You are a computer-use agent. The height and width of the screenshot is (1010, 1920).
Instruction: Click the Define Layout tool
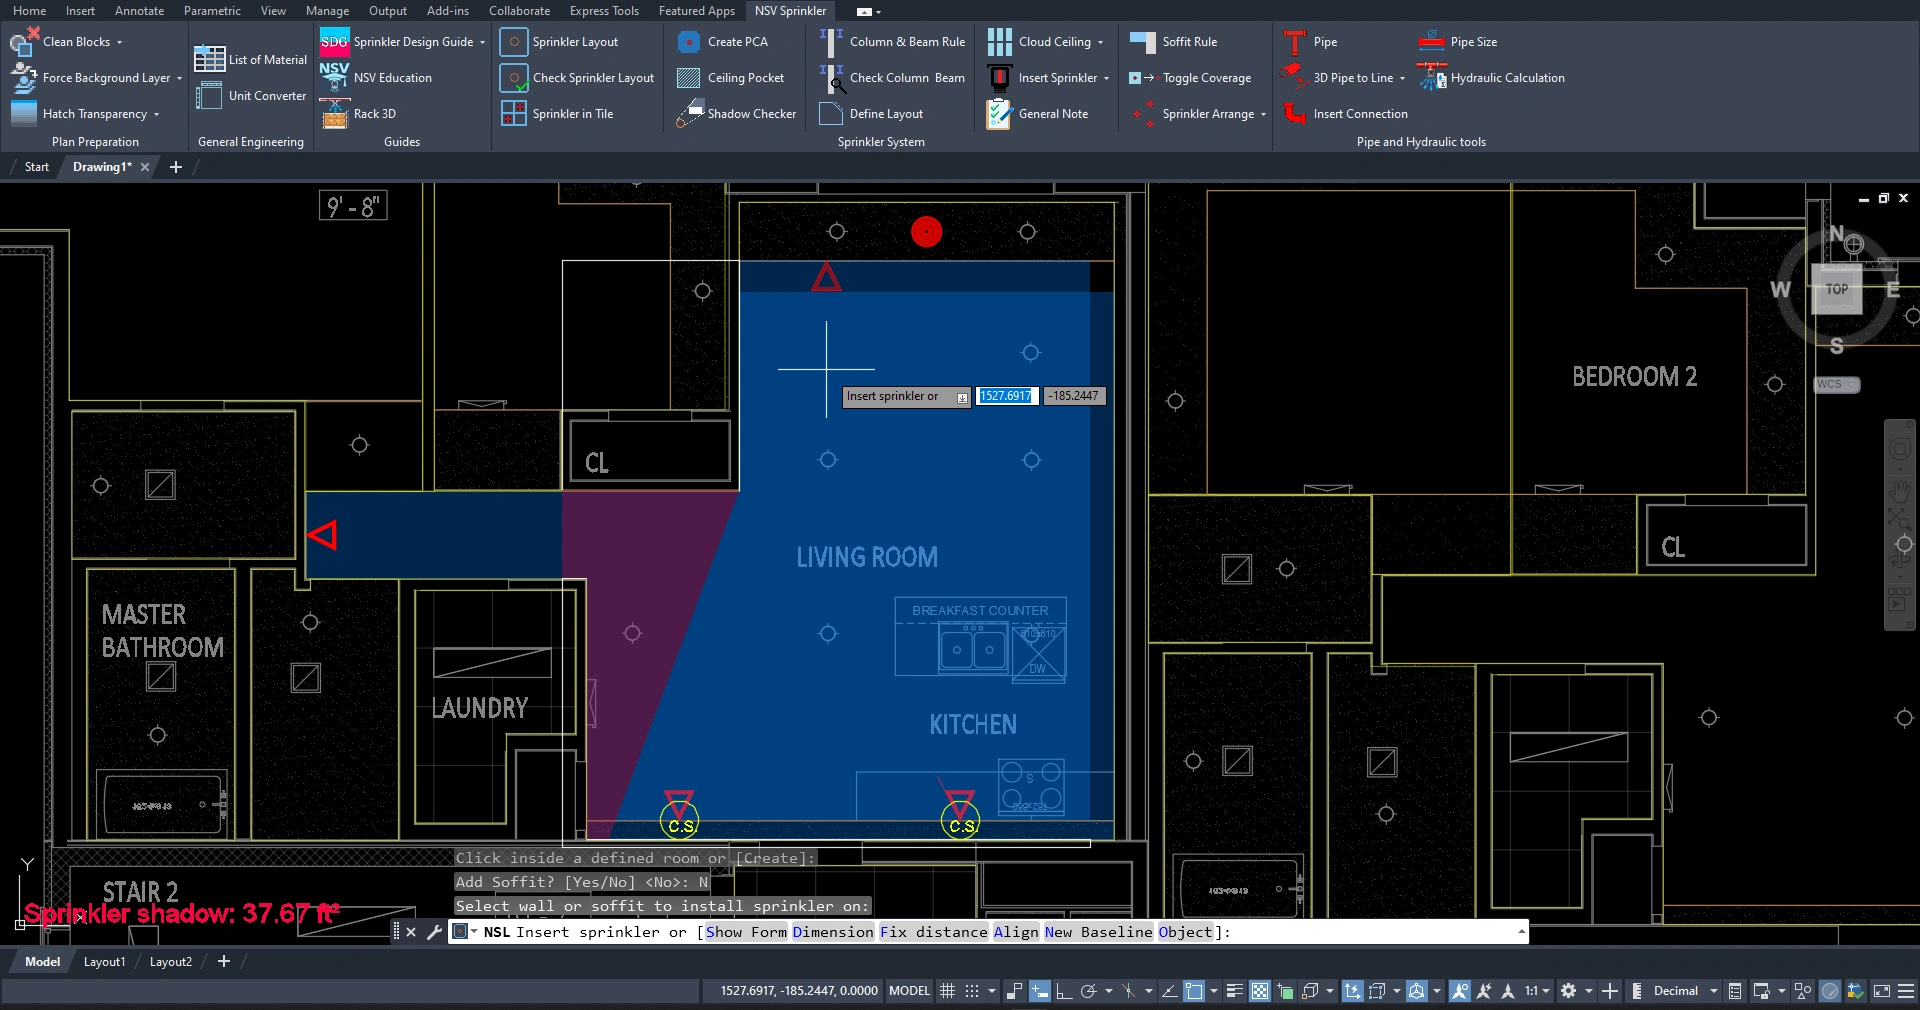click(x=871, y=114)
